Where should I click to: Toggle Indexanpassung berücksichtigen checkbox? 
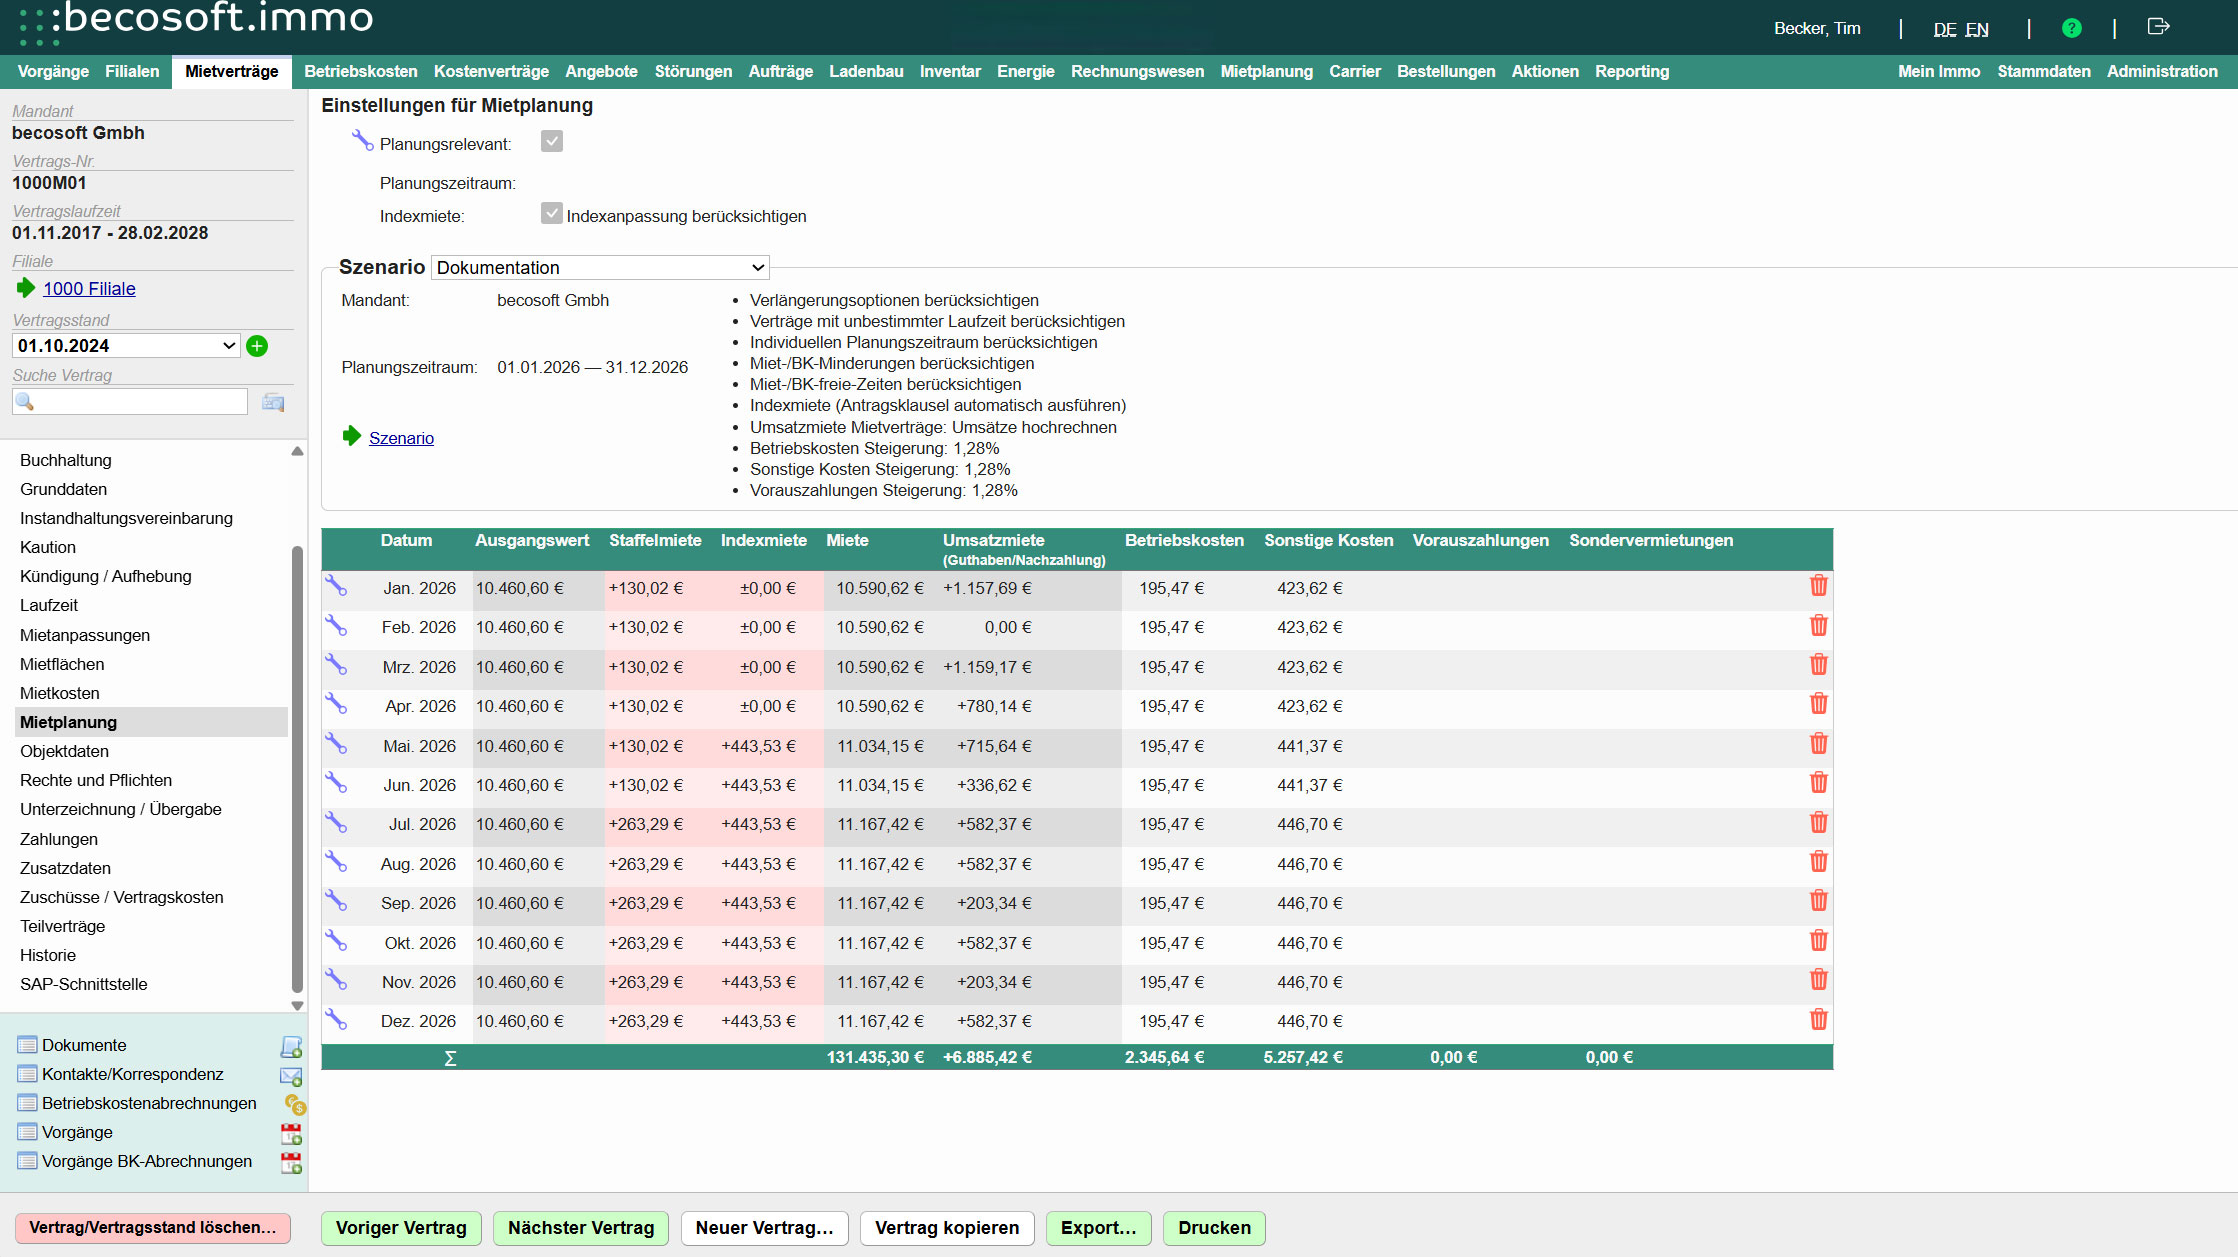552,214
